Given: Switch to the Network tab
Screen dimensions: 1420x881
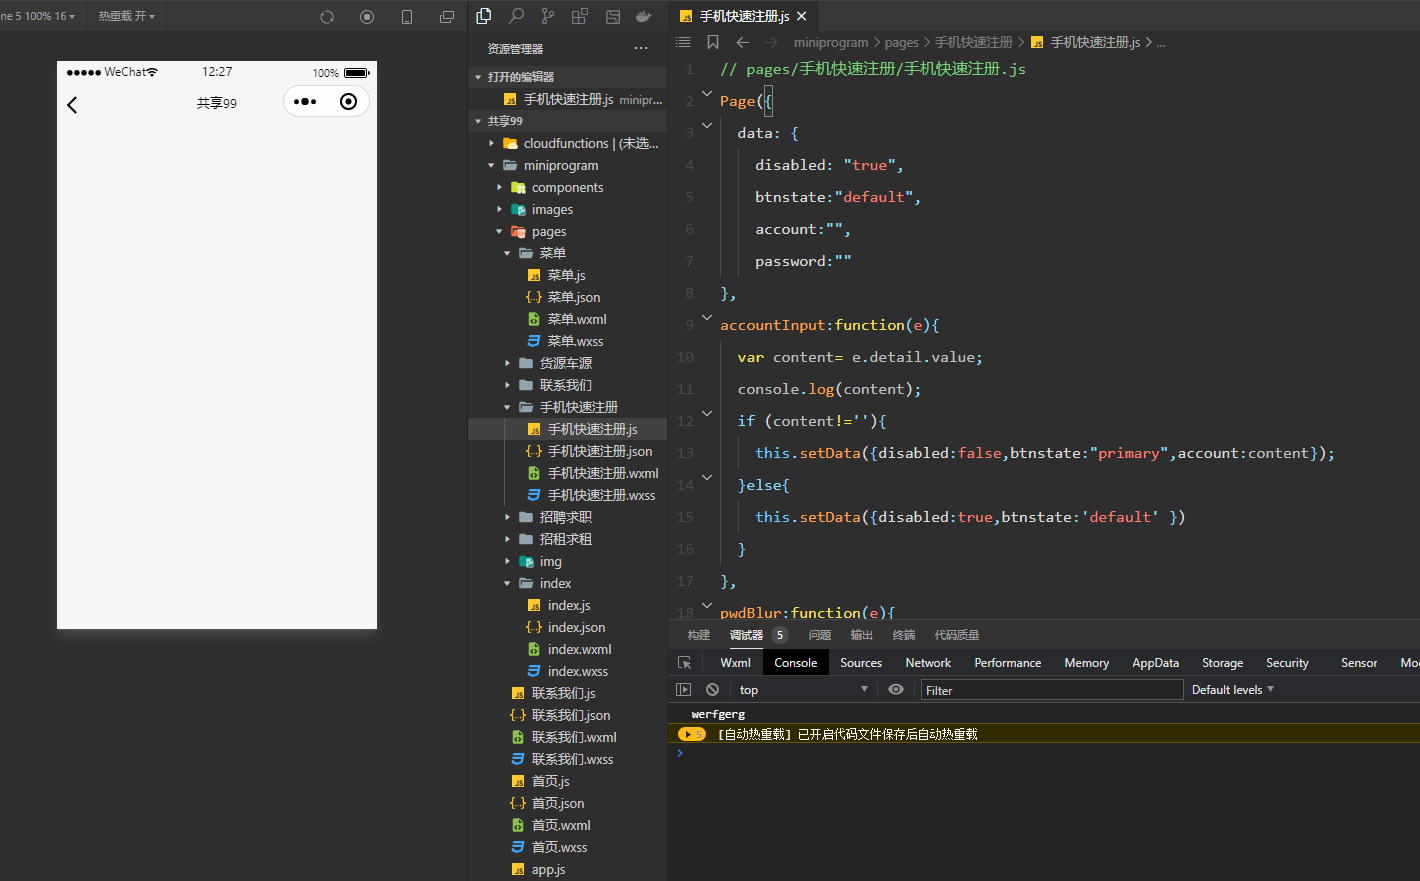Looking at the screenshot, I should (x=928, y=663).
